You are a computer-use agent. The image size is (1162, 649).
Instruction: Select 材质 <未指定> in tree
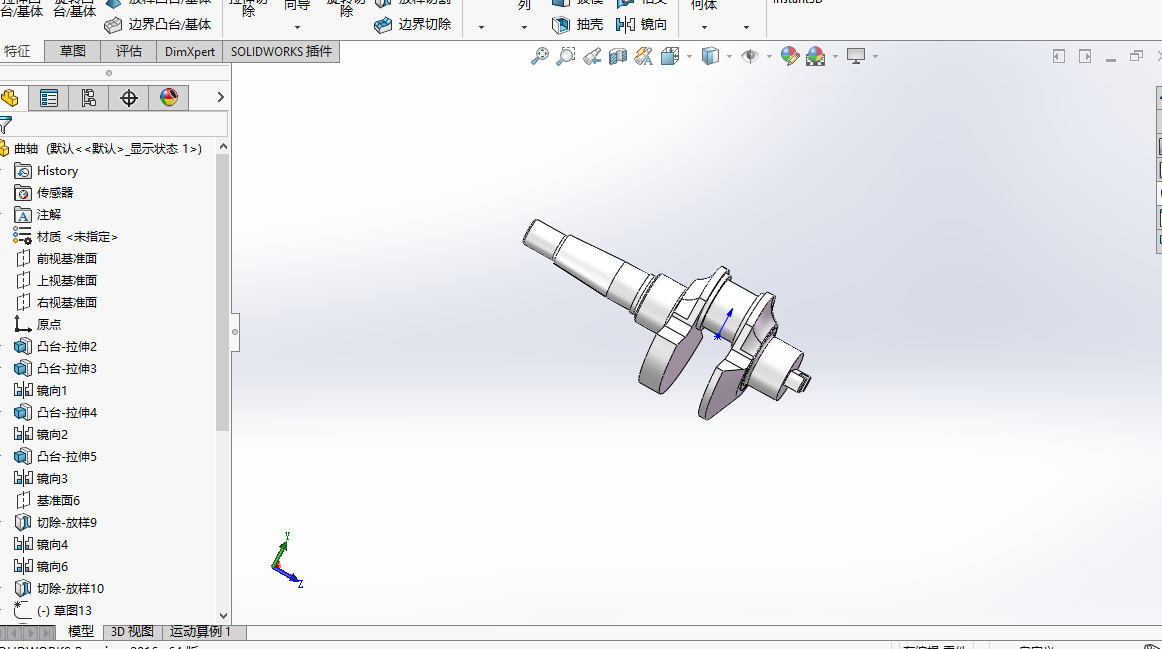pyautogui.click(x=65, y=237)
